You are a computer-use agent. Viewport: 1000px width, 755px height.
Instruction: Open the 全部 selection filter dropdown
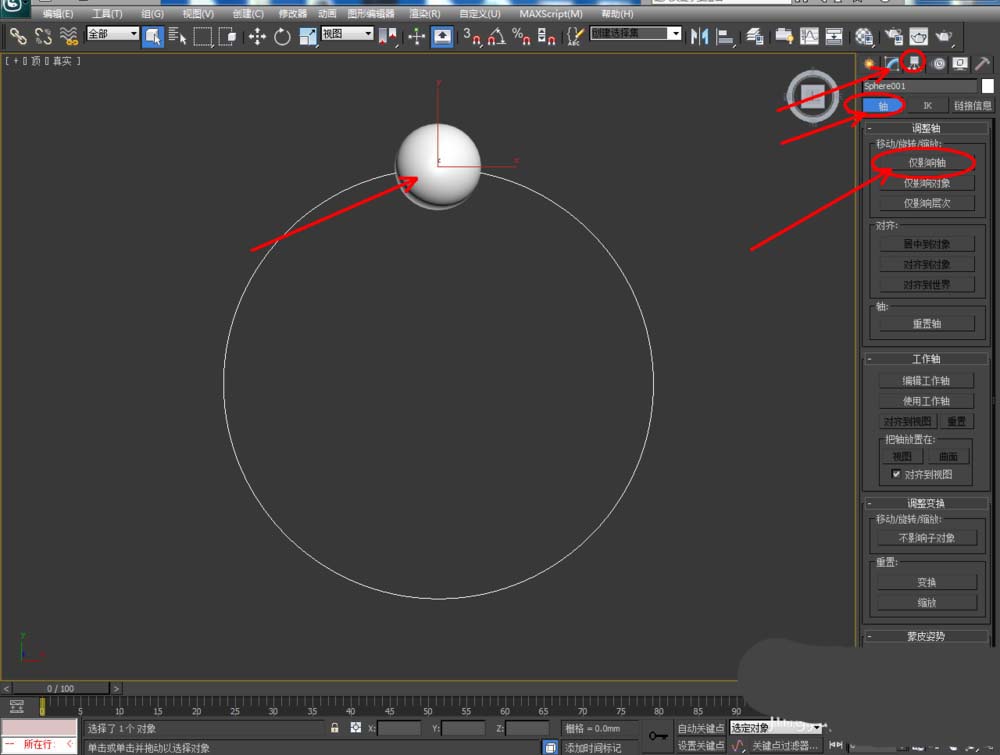112,34
